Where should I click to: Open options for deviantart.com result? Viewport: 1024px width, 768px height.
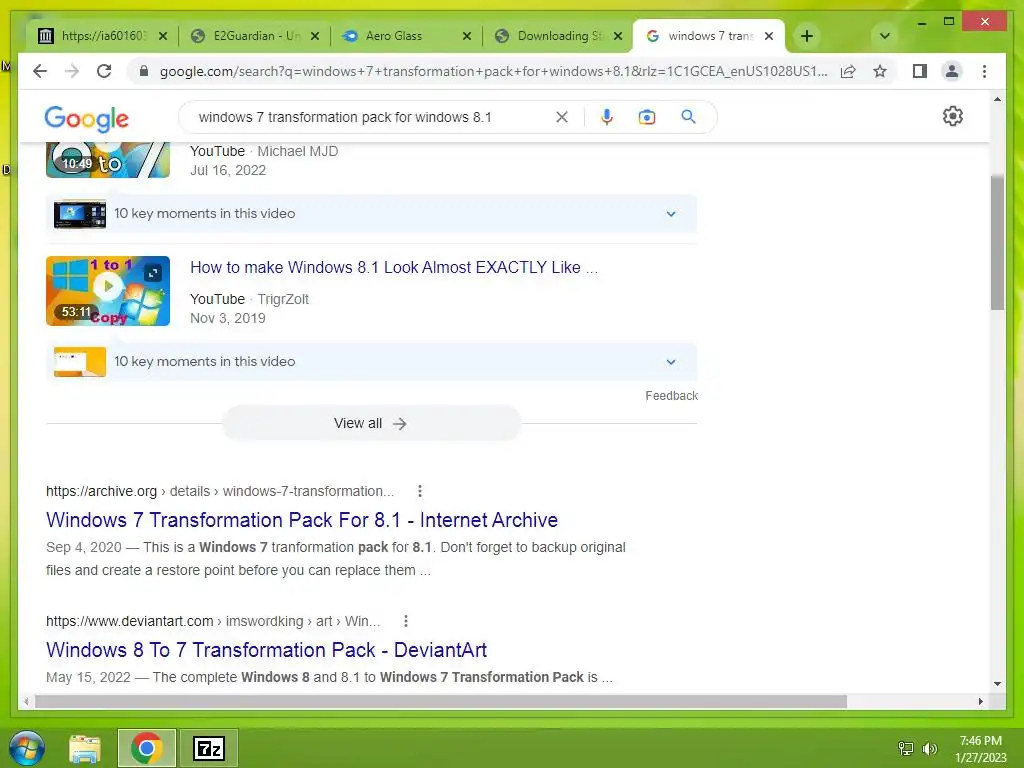tap(406, 621)
